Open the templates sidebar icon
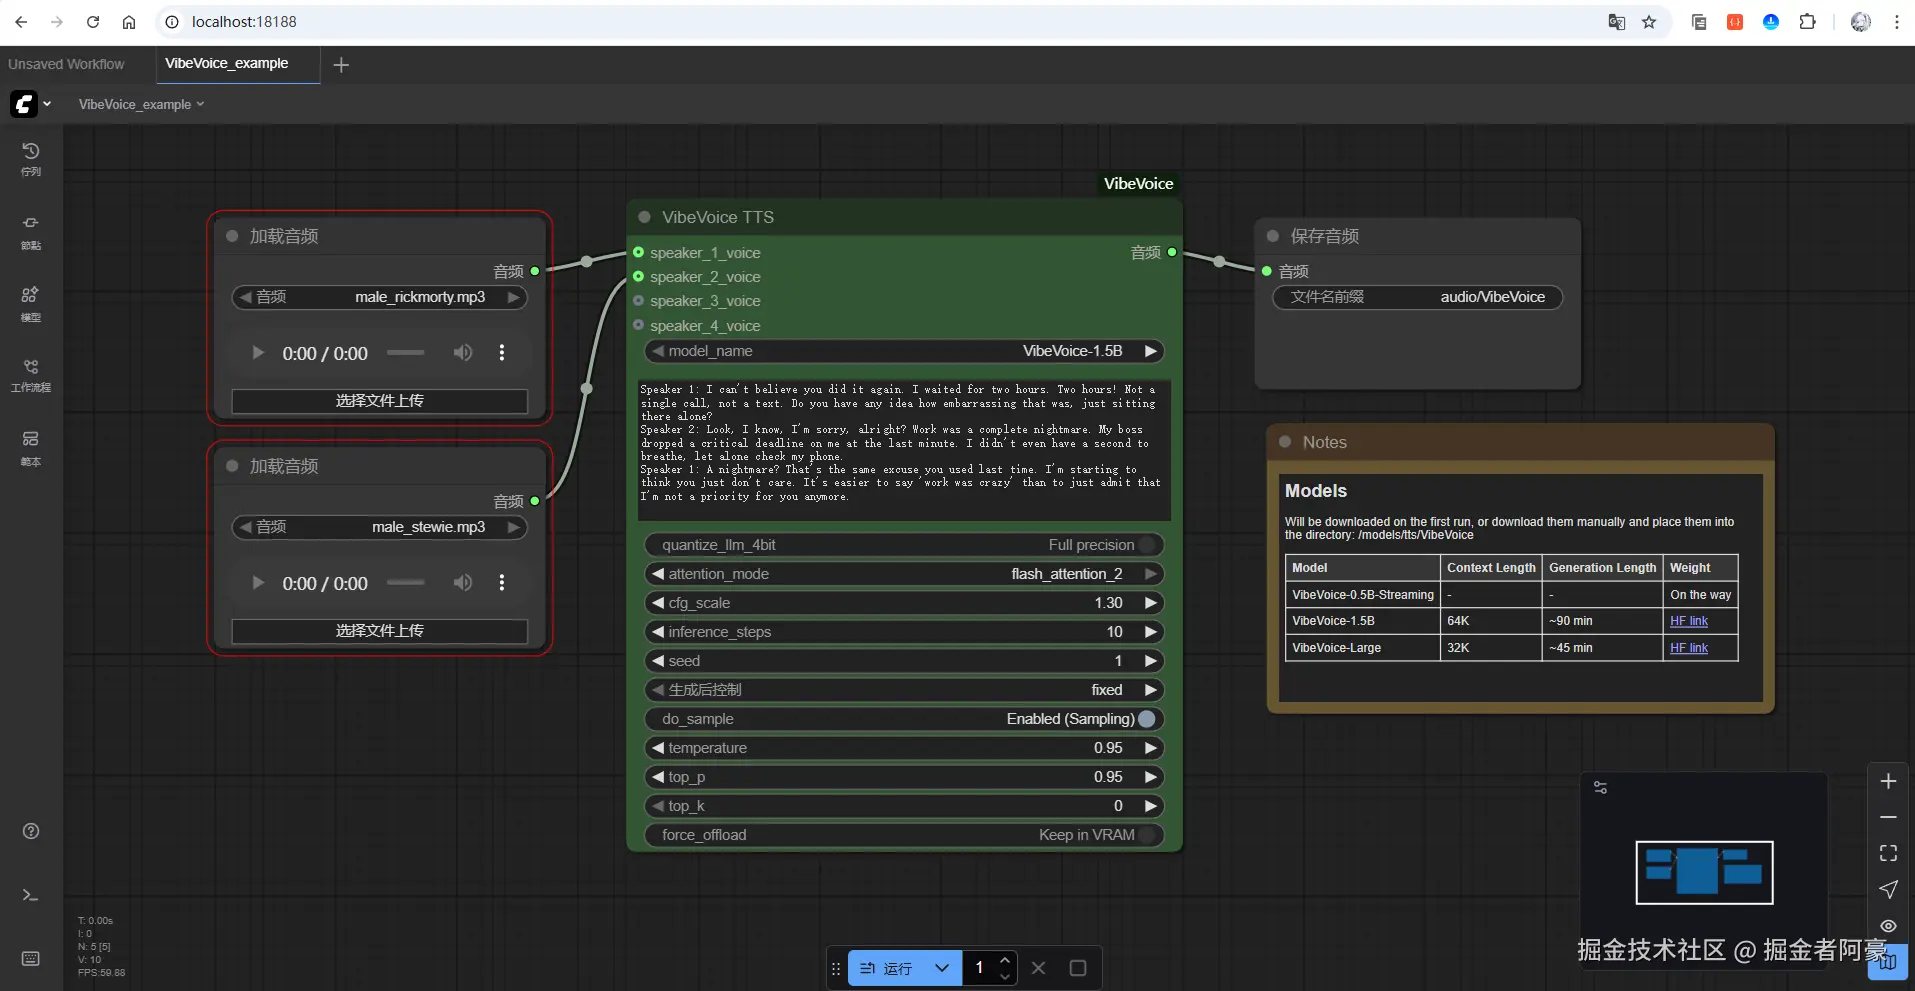The image size is (1915, 991). [x=31, y=447]
